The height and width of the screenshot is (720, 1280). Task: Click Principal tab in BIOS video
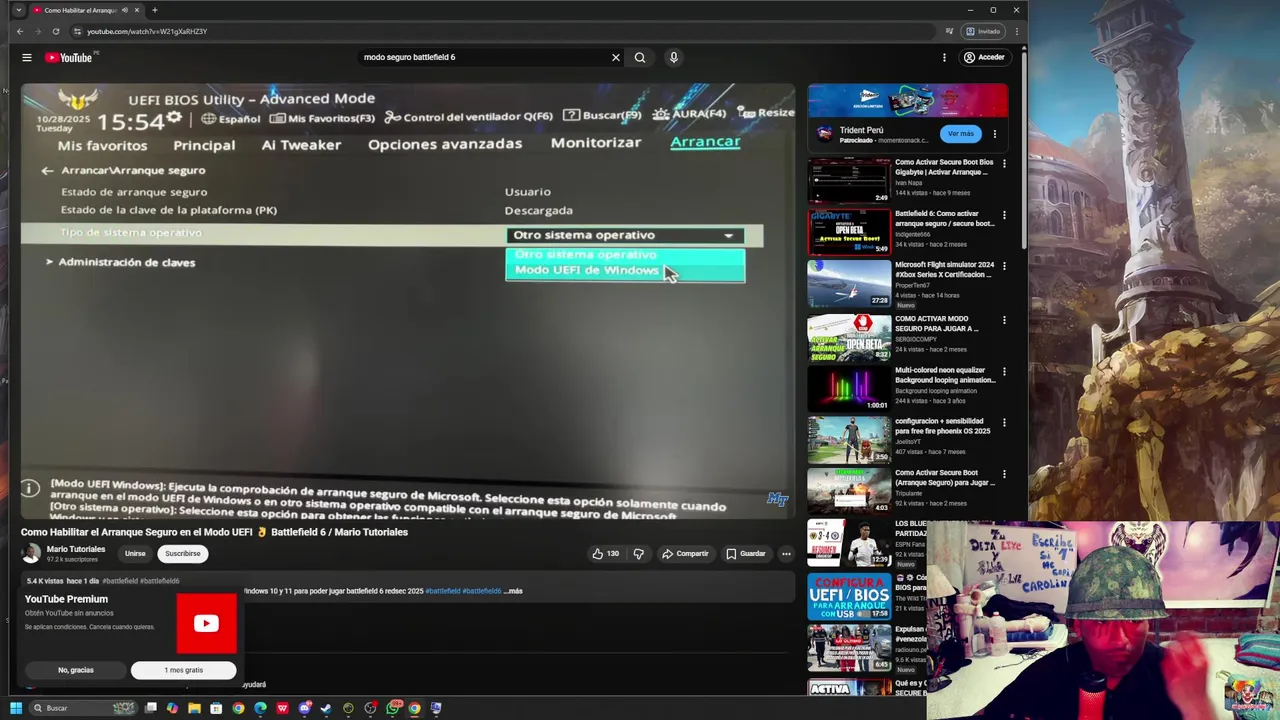[204, 145]
